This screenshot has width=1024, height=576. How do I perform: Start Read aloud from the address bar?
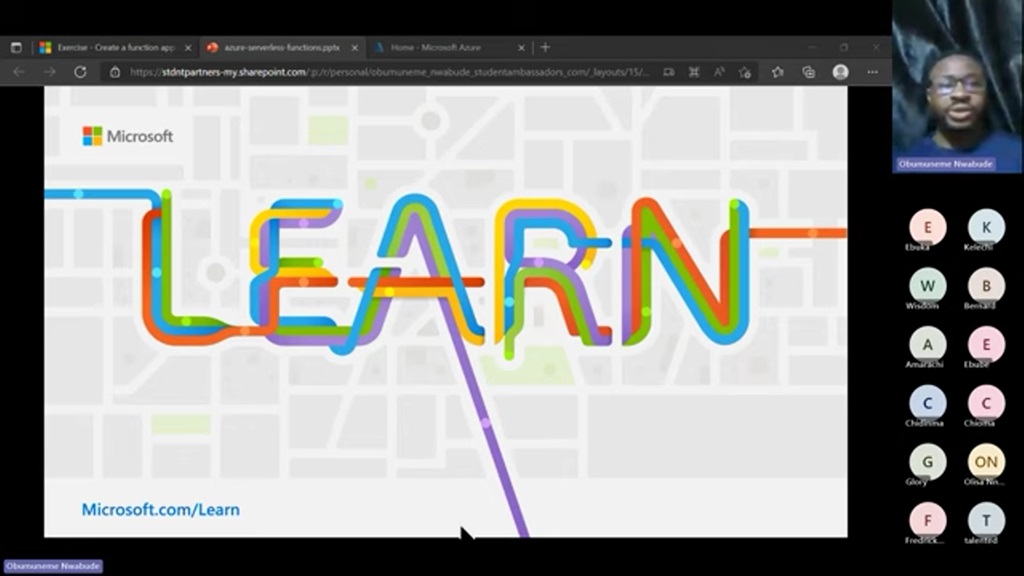pos(719,72)
